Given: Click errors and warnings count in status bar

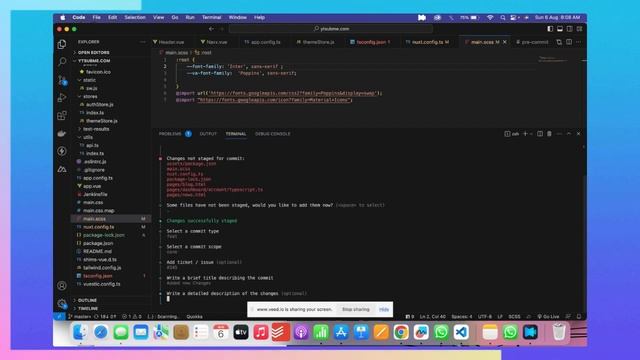Looking at the screenshot, I should [x=132, y=316].
